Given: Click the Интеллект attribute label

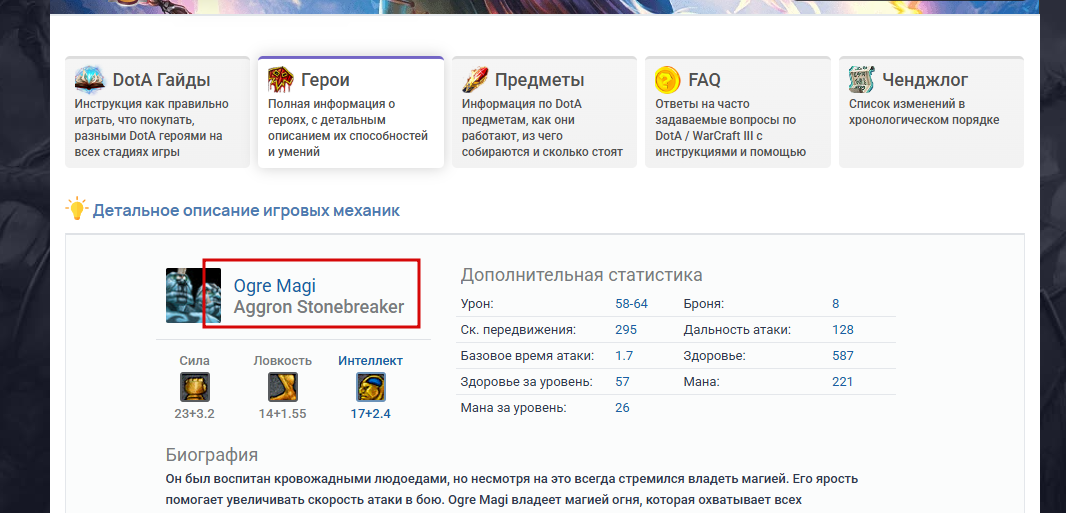Looking at the screenshot, I should click(x=371, y=361).
